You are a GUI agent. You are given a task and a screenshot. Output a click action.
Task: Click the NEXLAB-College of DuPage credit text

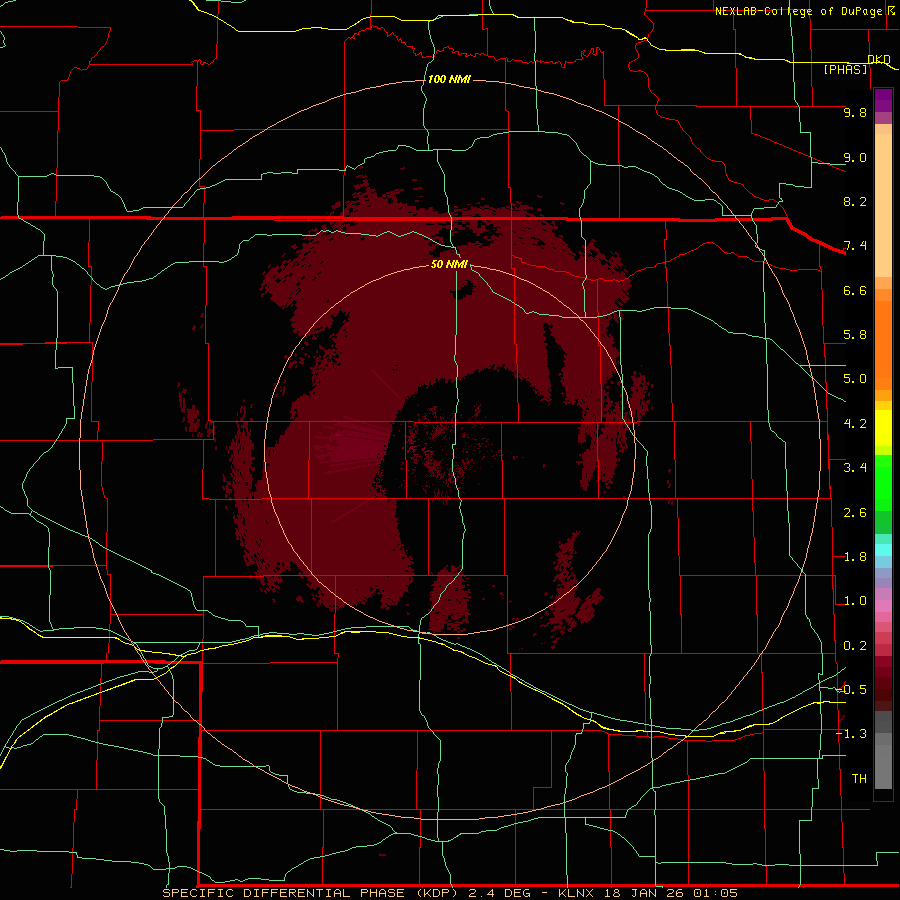[798, 11]
